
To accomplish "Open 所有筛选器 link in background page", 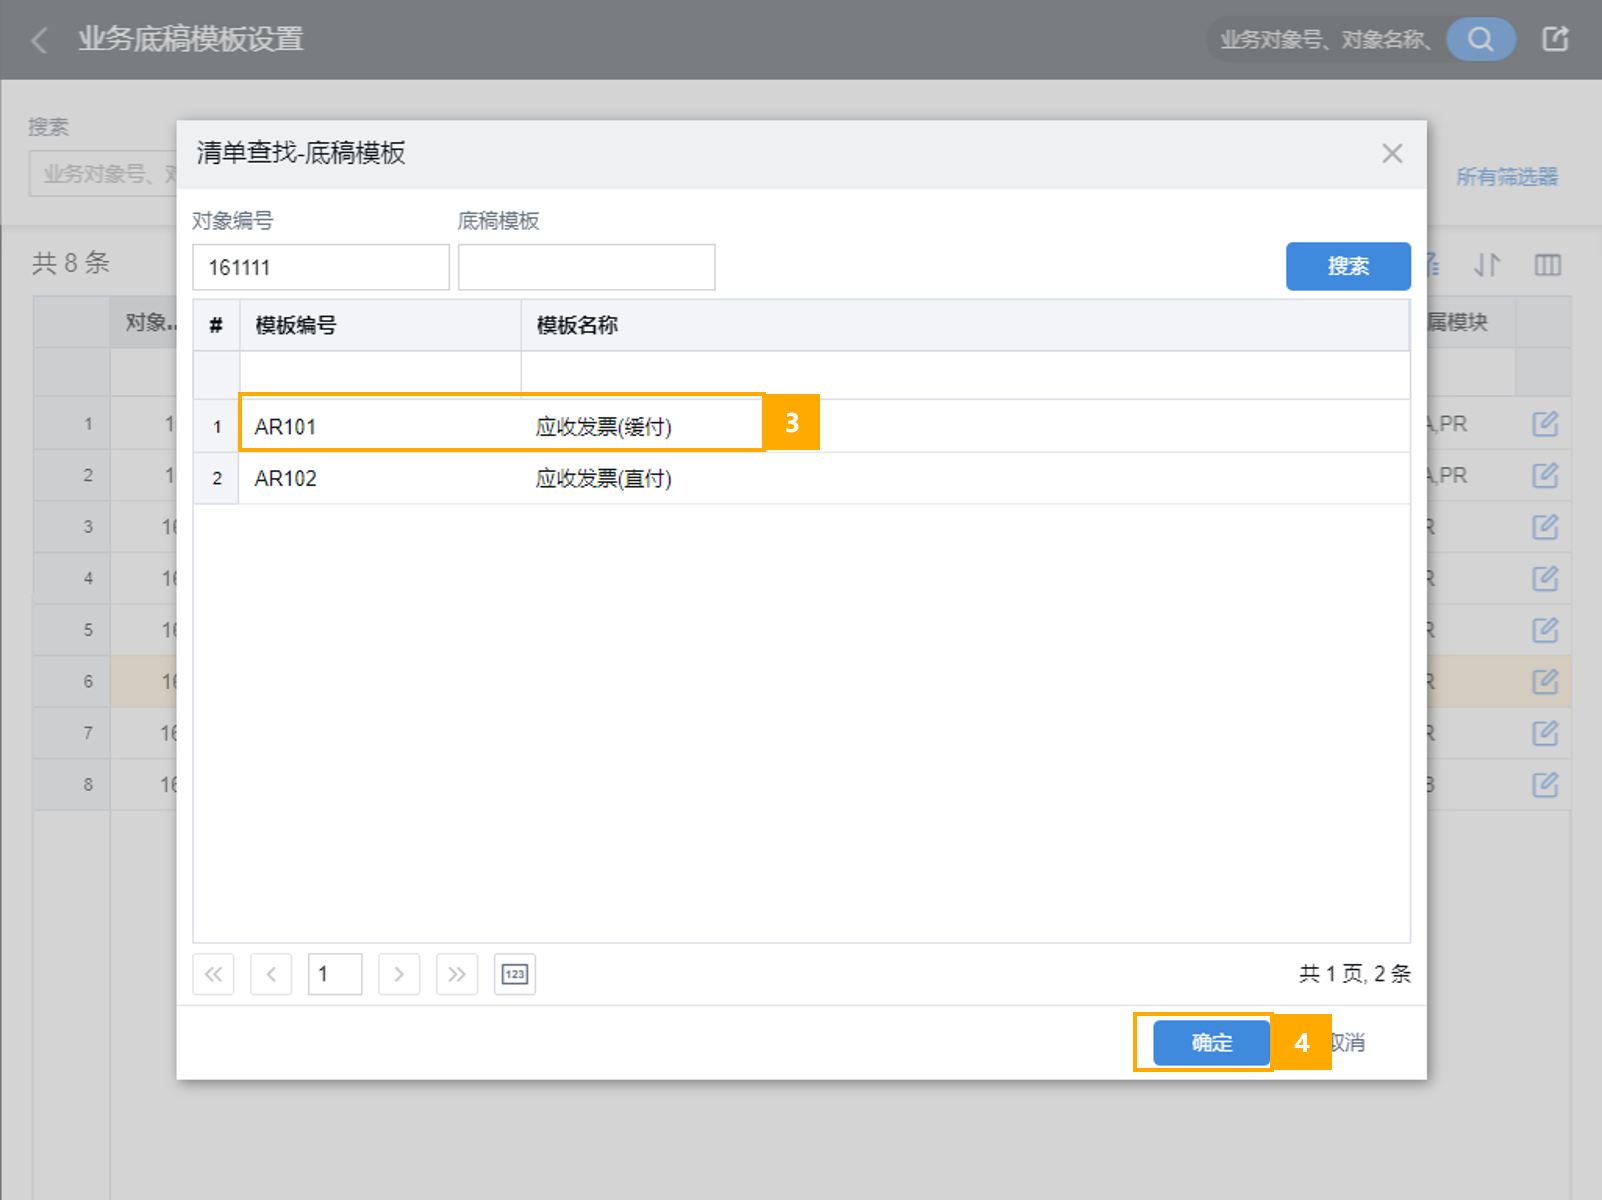I will [x=1507, y=177].
